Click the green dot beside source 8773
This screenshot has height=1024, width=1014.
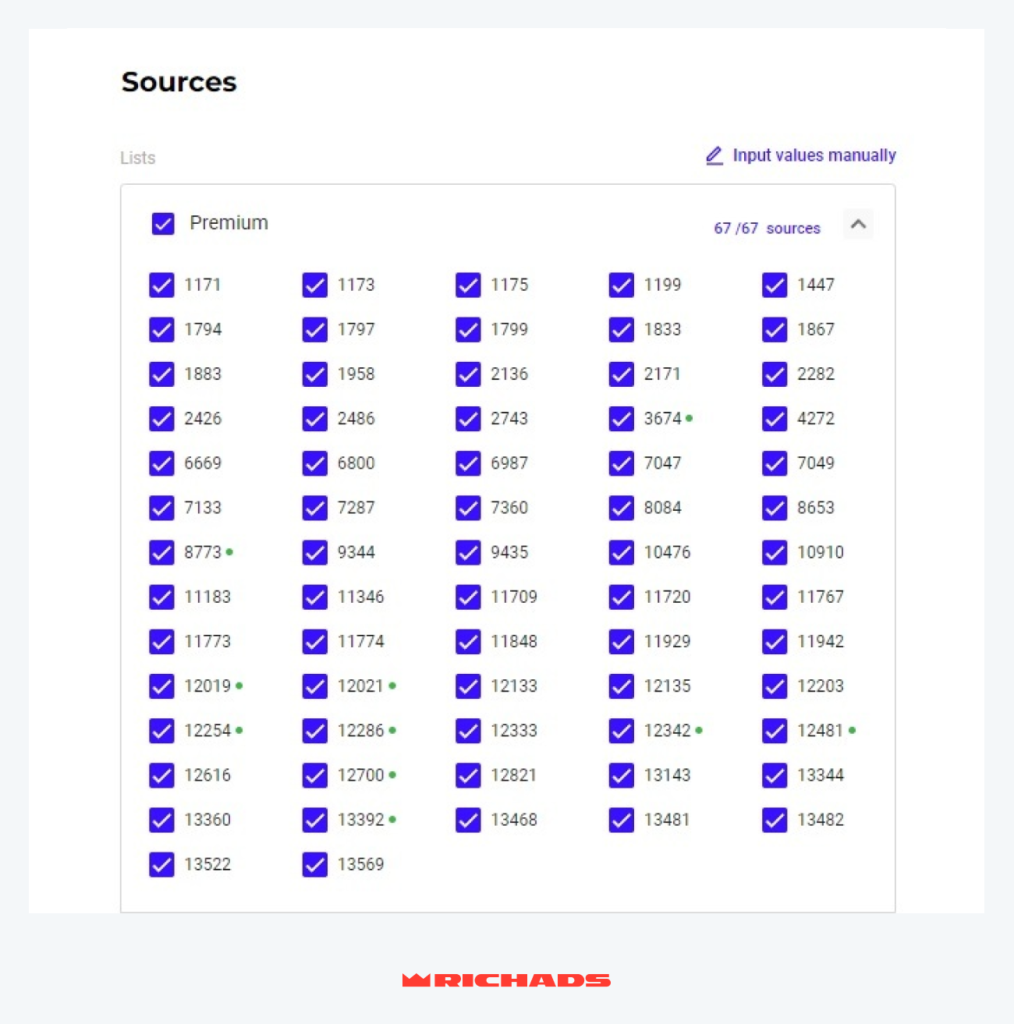229,552
